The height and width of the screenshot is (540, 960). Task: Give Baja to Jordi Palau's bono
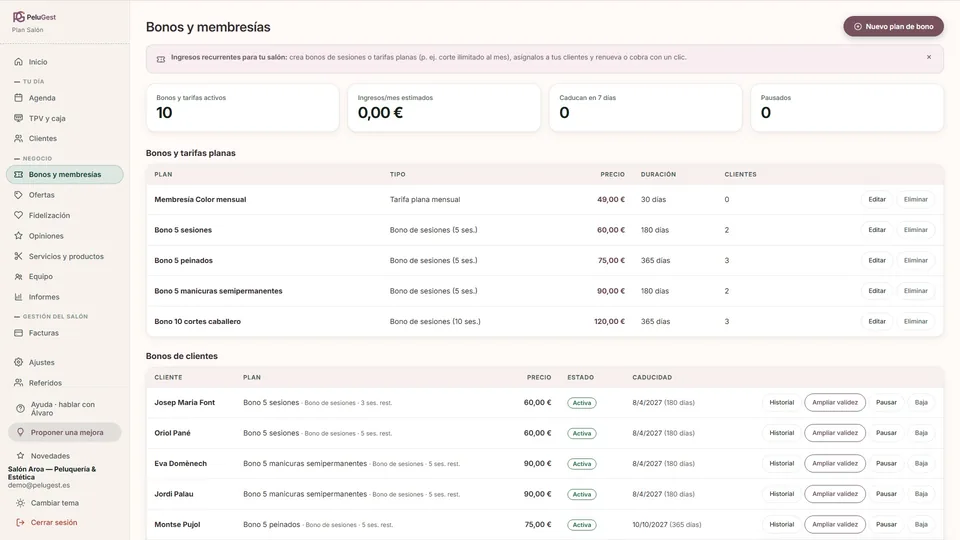[x=921, y=494]
